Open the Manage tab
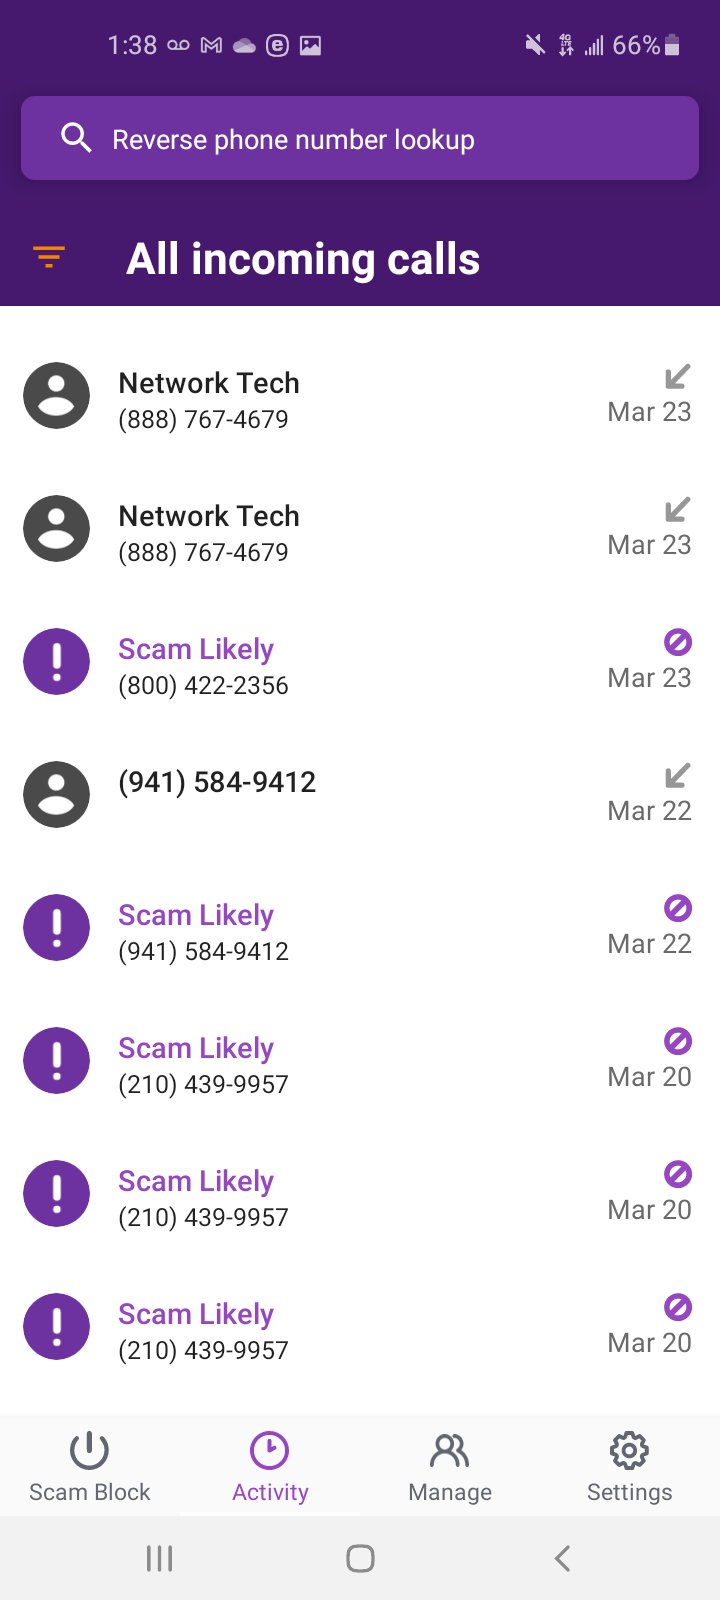Screen dimensions: 720x1600 click(450, 1466)
